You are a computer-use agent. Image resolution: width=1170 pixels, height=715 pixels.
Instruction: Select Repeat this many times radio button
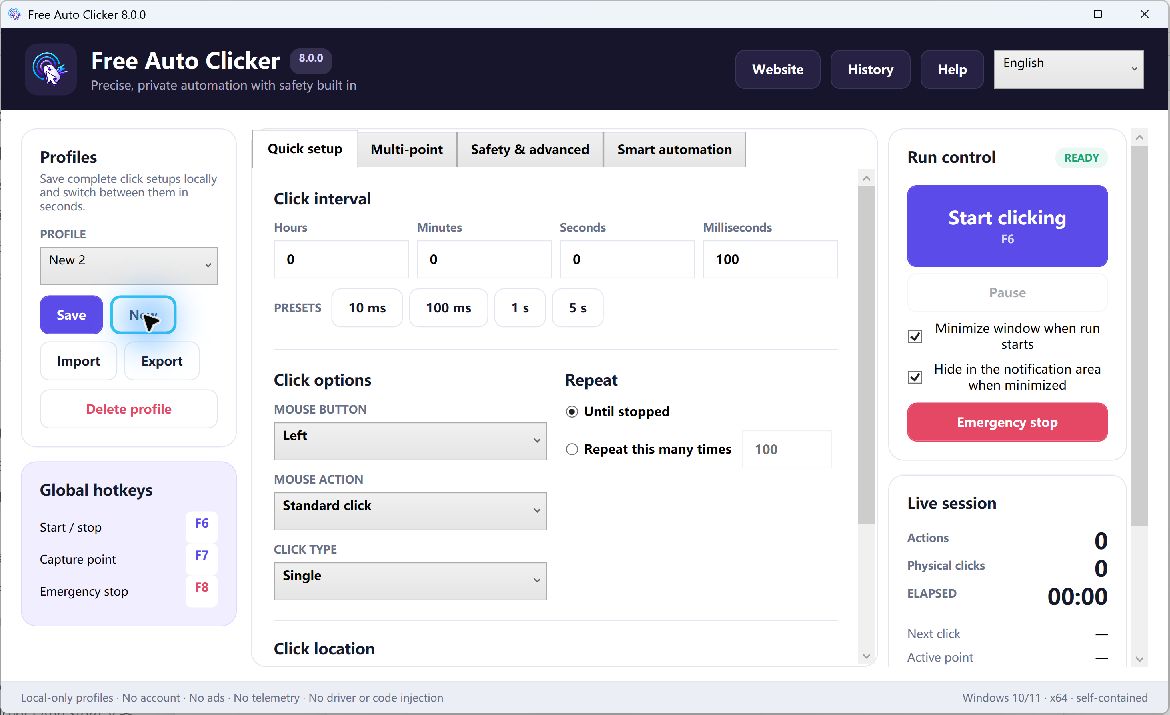click(572, 449)
